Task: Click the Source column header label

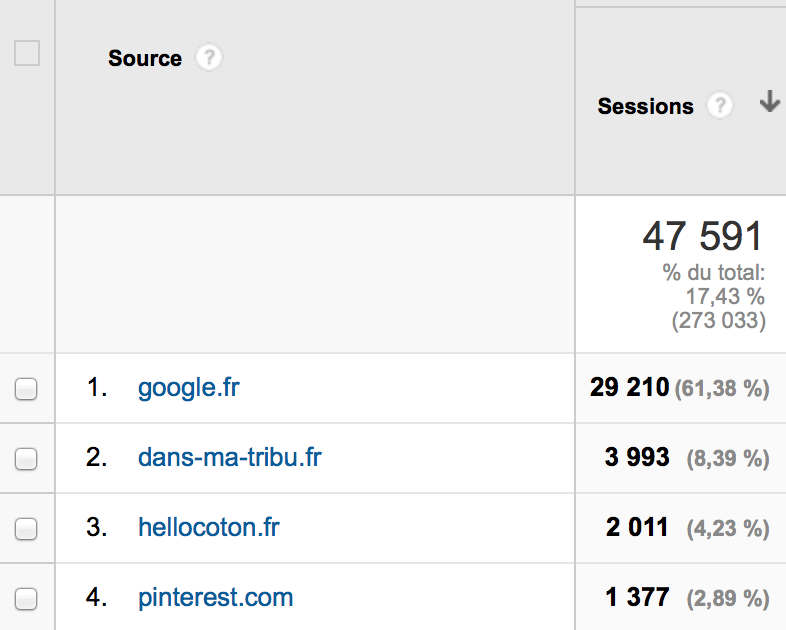Action: click(145, 58)
